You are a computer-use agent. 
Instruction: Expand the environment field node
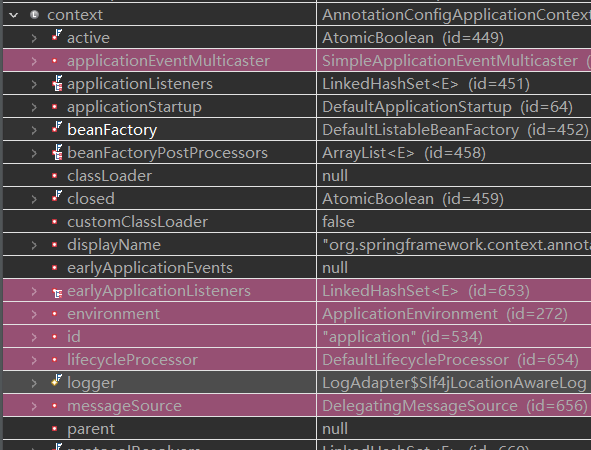point(34,314)
